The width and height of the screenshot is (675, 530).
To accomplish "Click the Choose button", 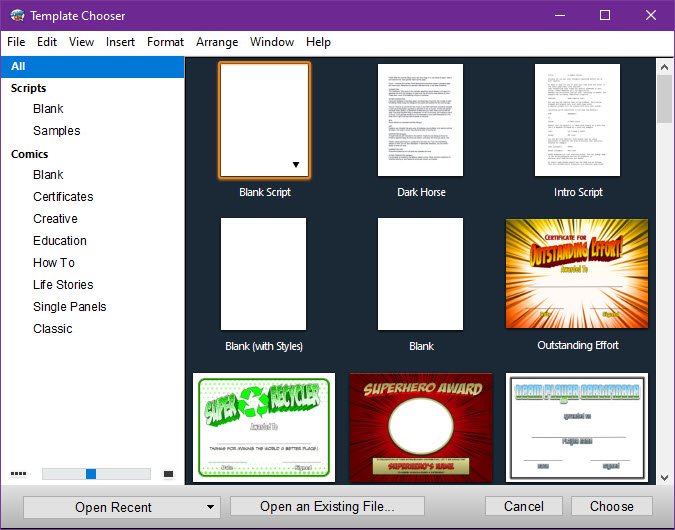I will point(612,506).
